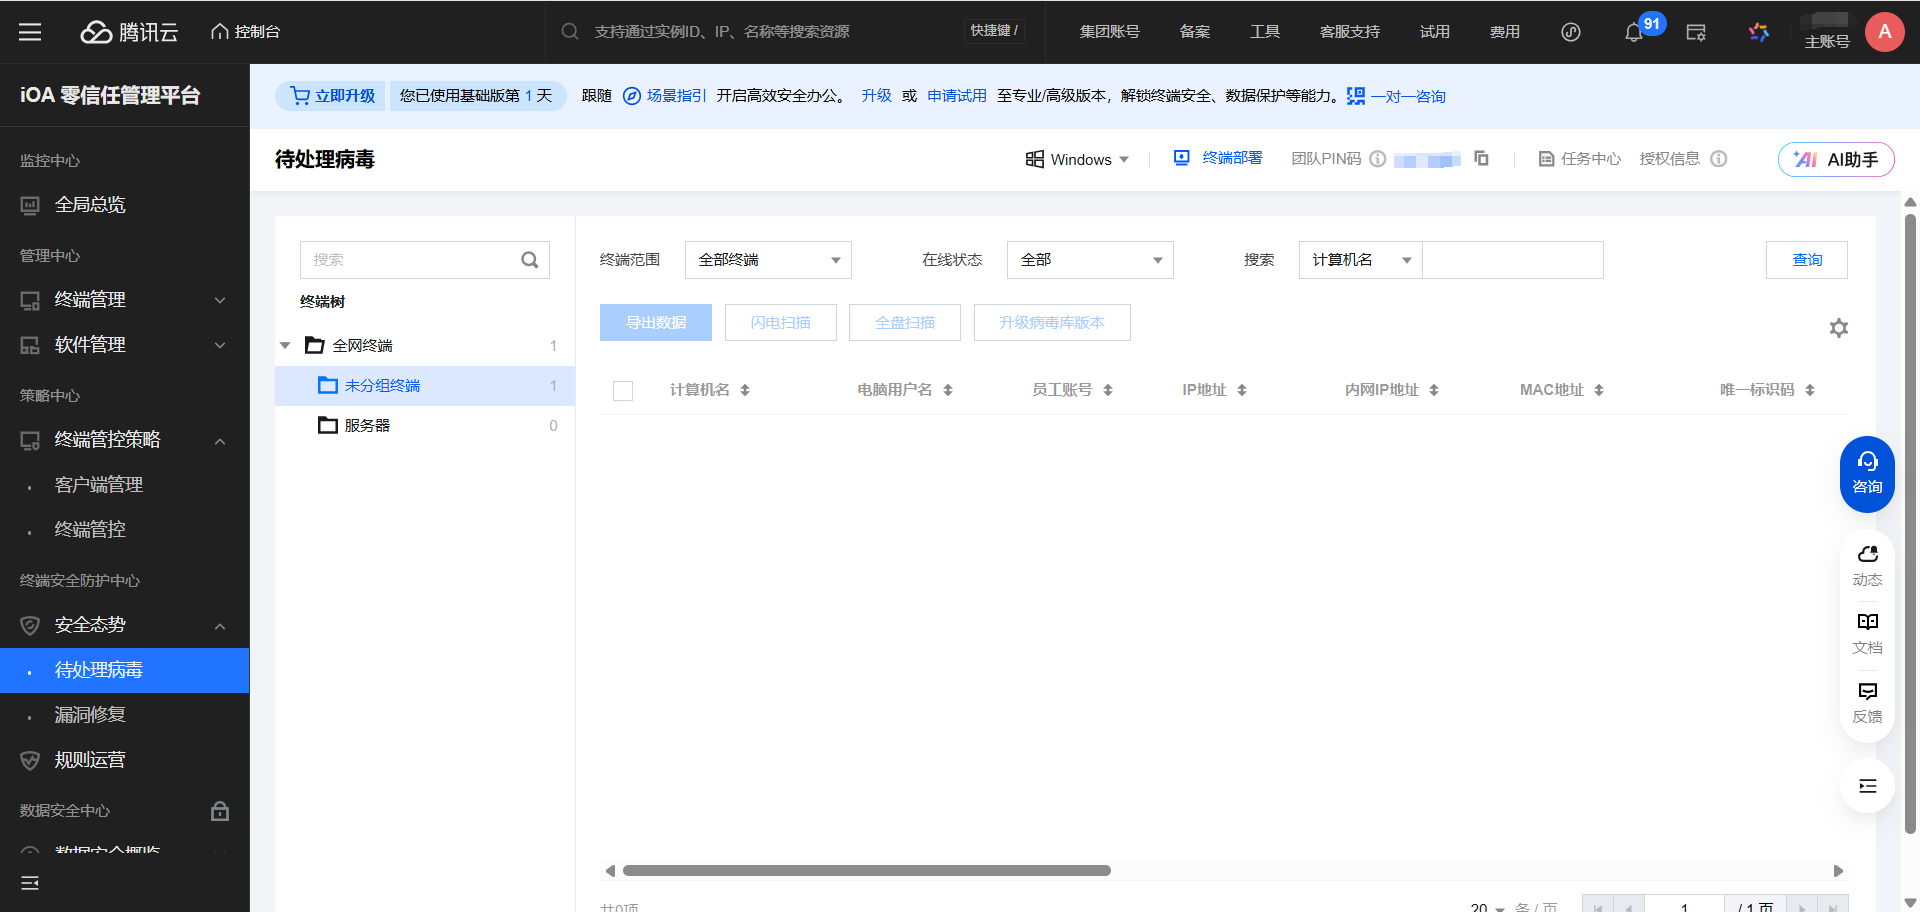This screenshot has height=912, width=1920.
Task: Collapse the sidebar with bottom-left icon
Action: pos(30,883)
